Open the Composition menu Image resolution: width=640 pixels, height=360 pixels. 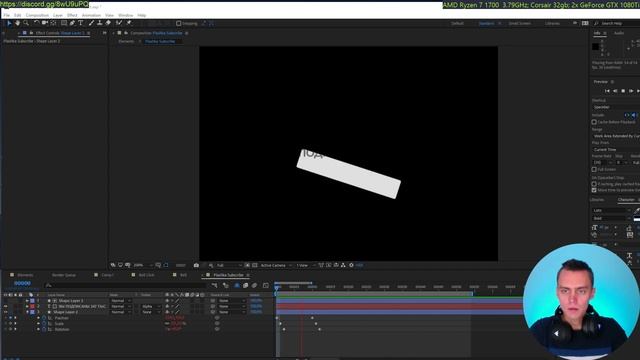pos(37,15)
